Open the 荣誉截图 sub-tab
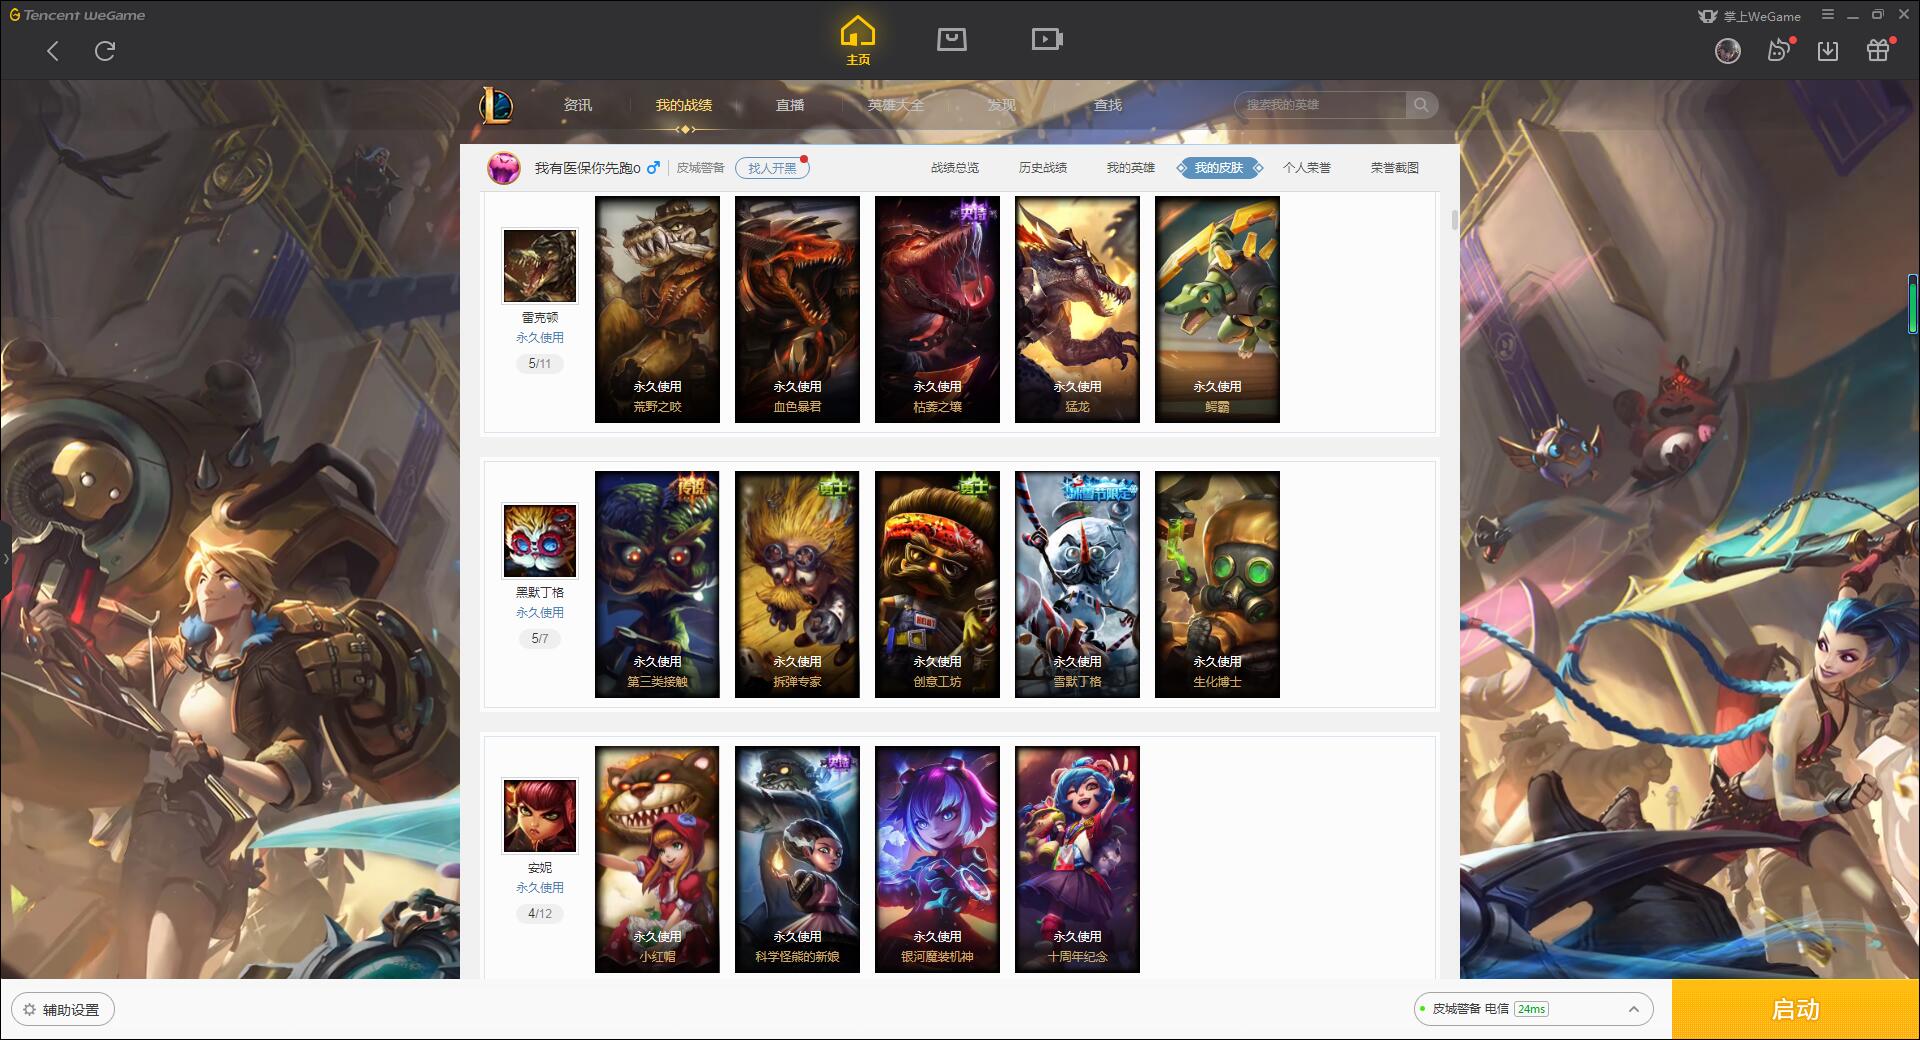Screen dimensions: 1920x1040 (x=1395, y=168)
